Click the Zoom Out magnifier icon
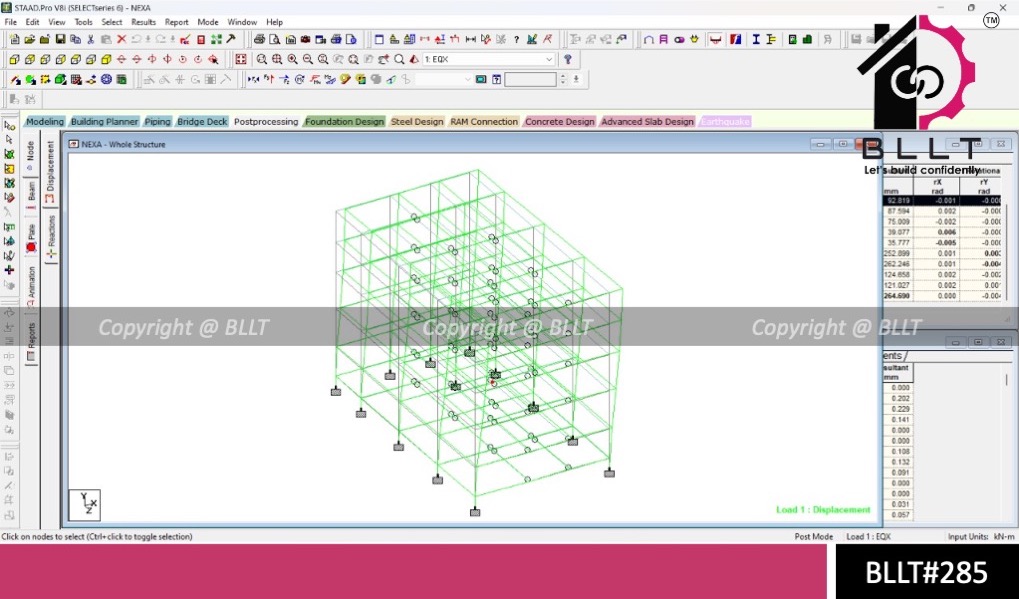 tap(307, 59)
